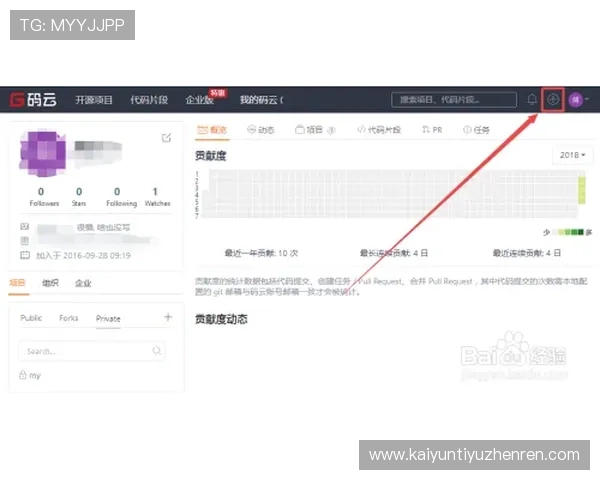Image resolution: width=600 pixels, height=480 pixels.
Task: Switch to the 任务 tasks tab
Action: [x=476, y=130]
